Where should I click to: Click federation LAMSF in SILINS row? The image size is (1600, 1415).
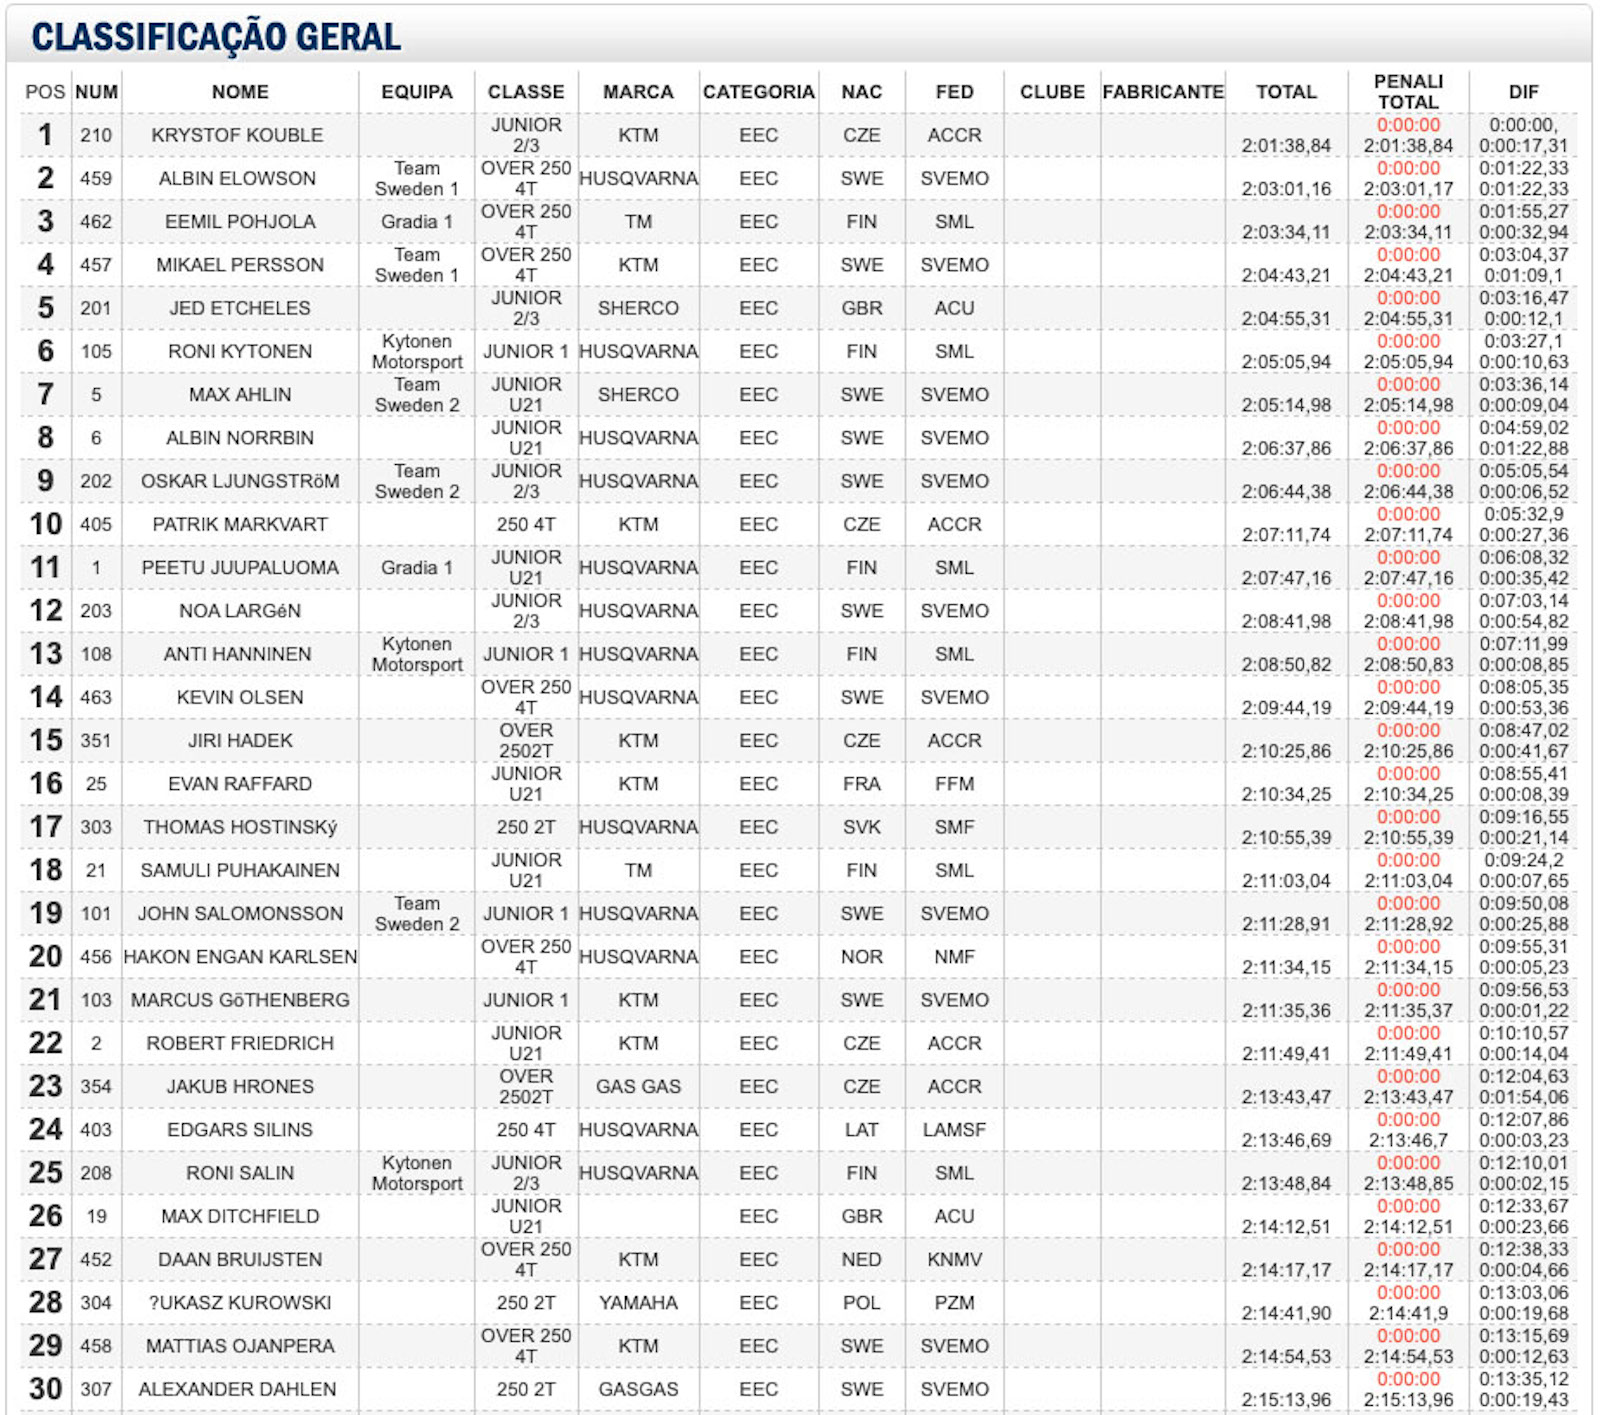point(954,1130)
